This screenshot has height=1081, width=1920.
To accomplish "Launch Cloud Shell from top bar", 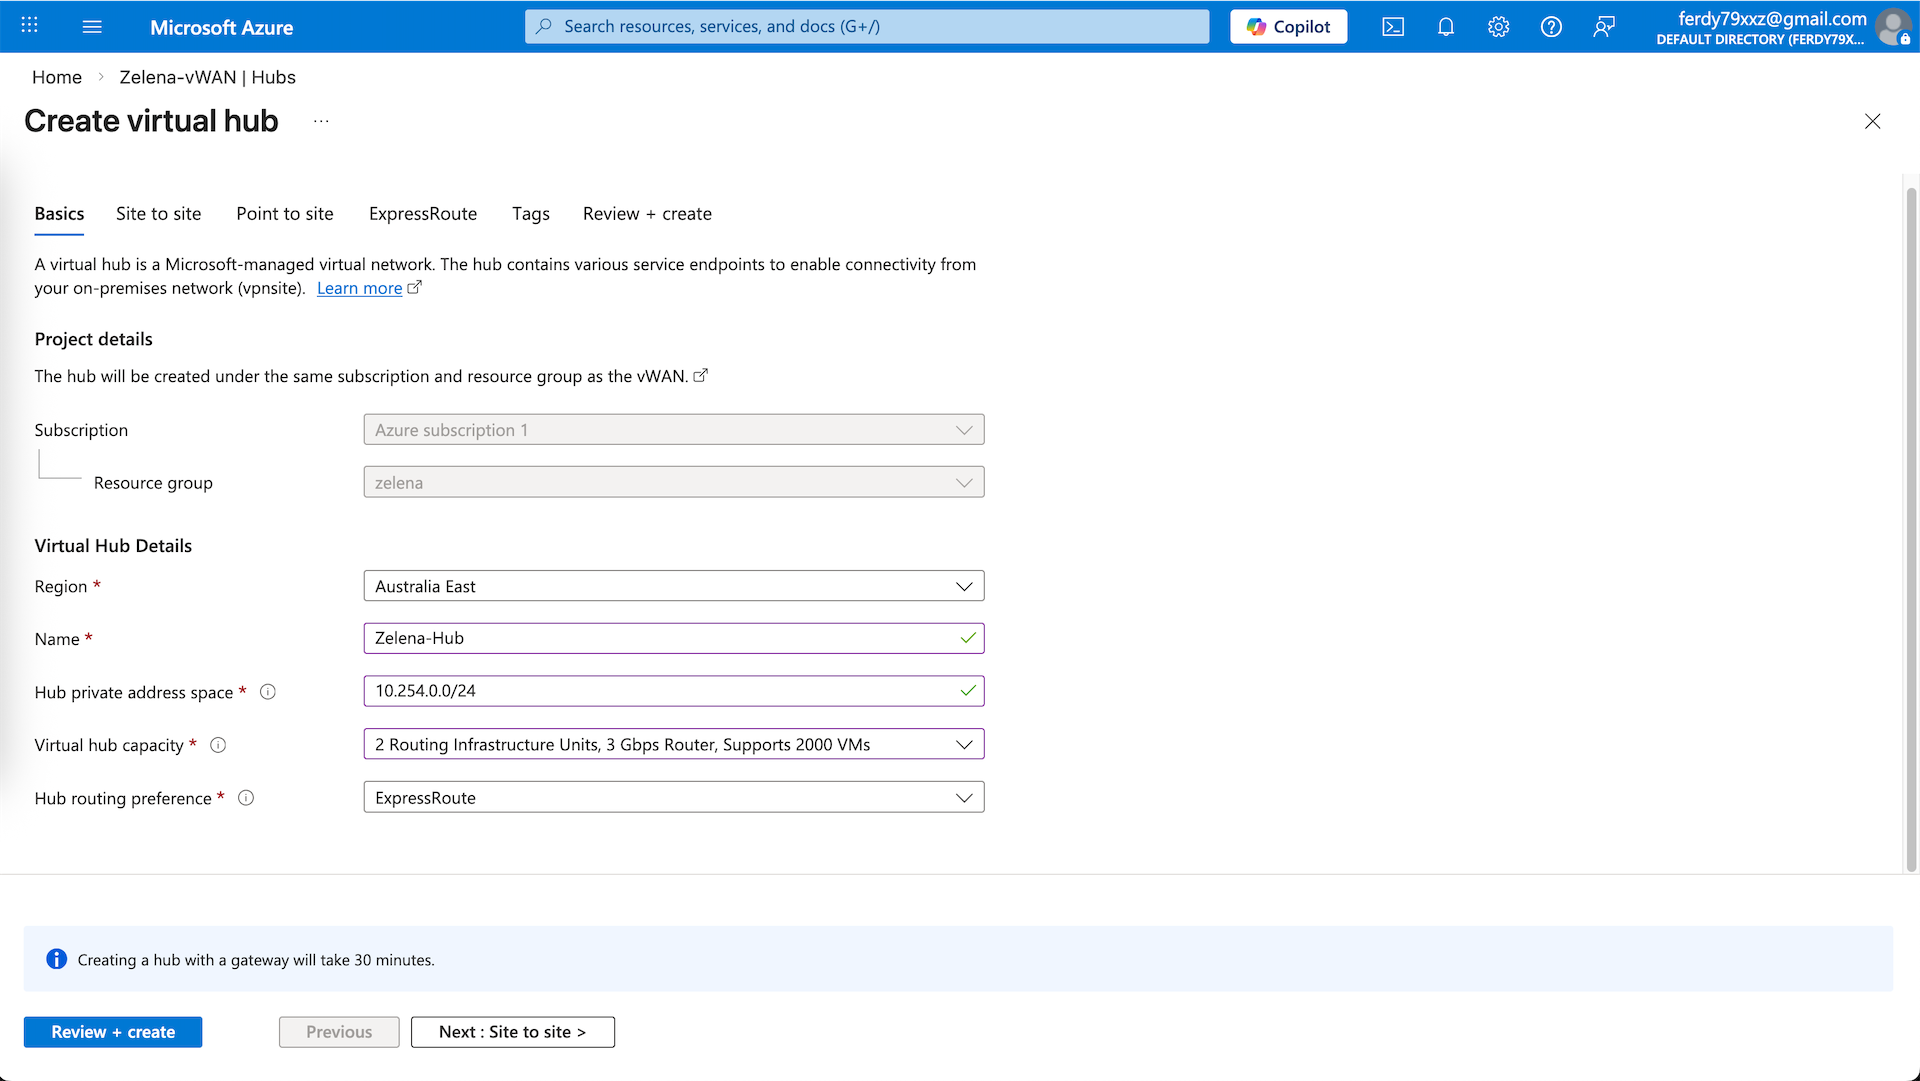I will click(1393, 27).
